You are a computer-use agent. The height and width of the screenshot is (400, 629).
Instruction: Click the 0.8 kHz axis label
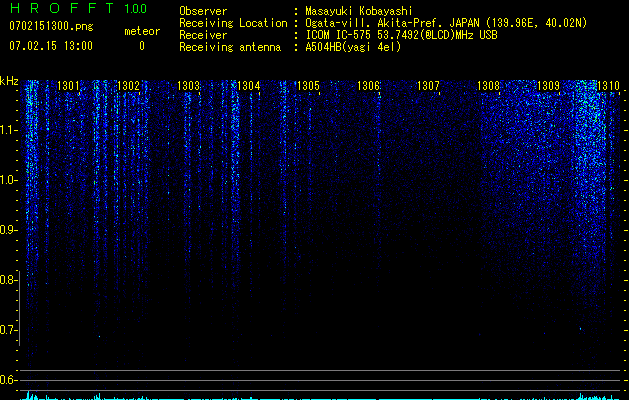pyautogui.click(x=8, y=280)
